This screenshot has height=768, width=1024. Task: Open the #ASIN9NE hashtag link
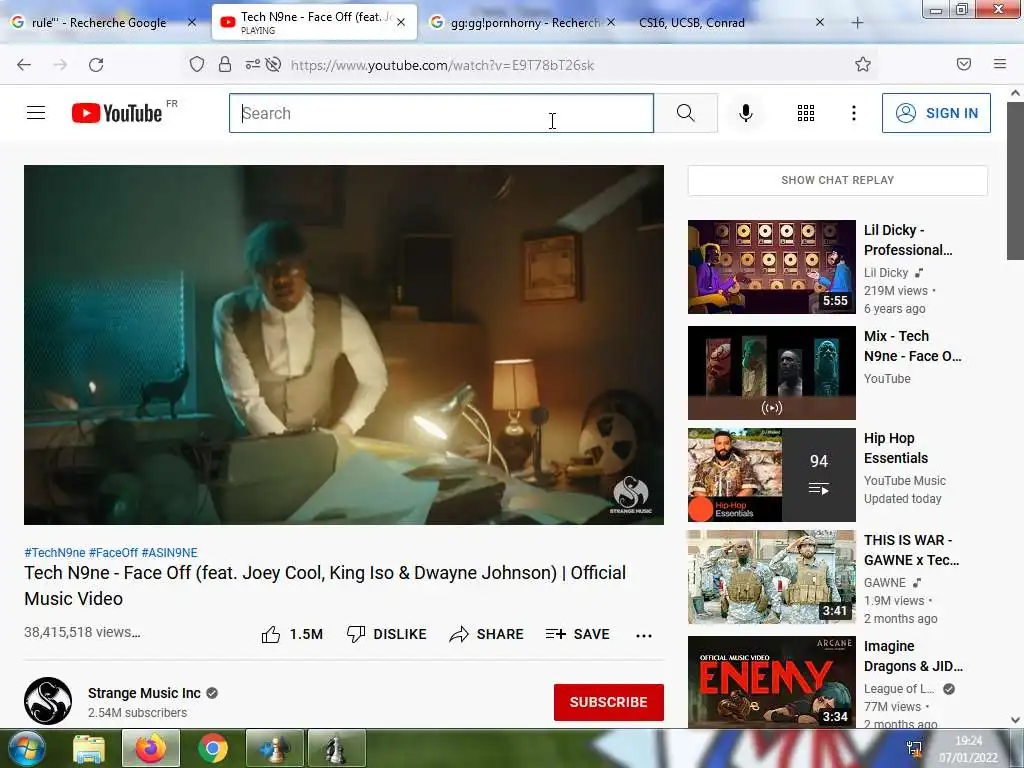[x=169, y=552]
